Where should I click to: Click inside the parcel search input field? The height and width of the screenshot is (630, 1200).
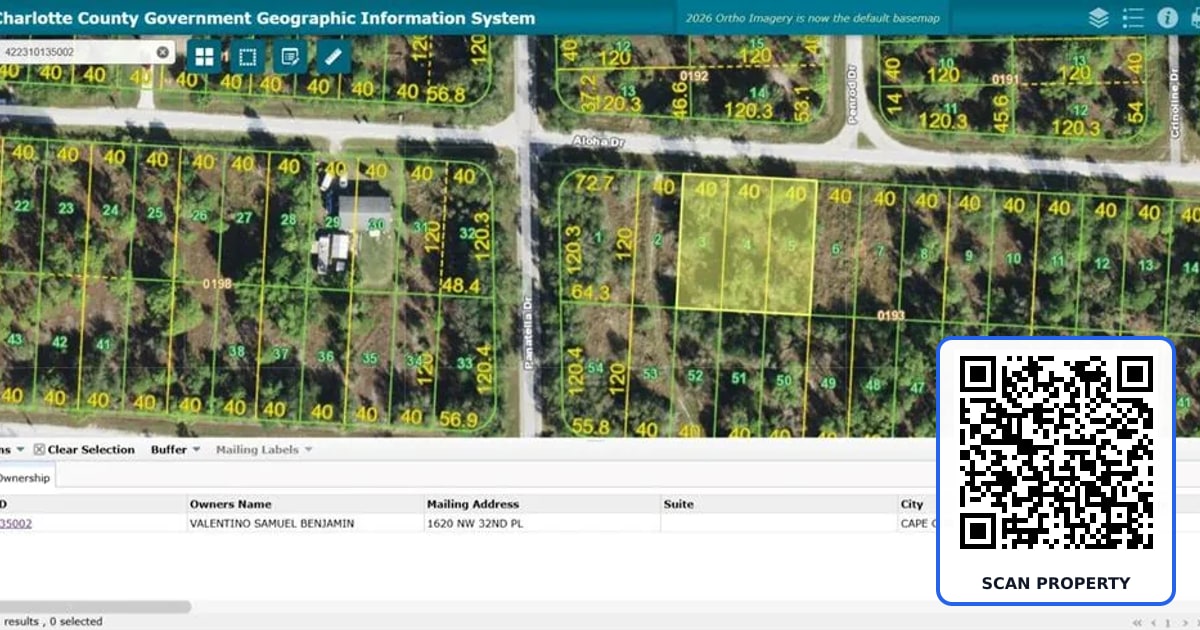[76, 52]
